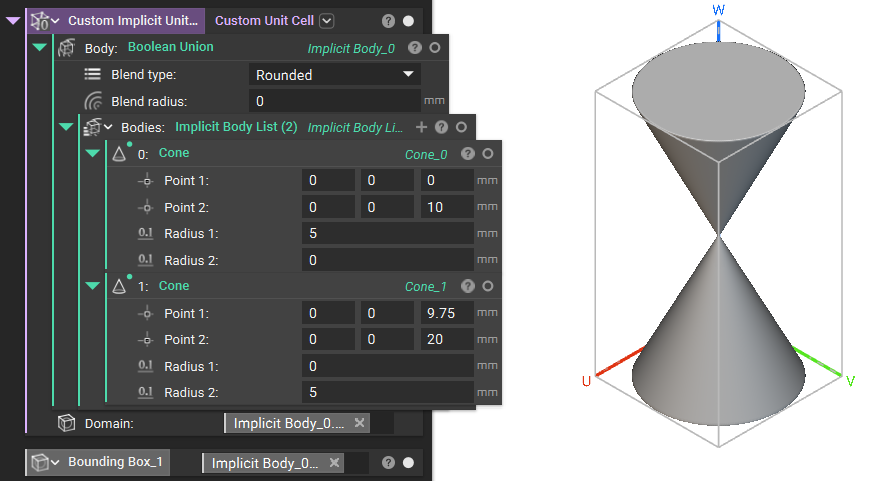Click Cone_0 Point 2 picker icon

[146, 207]
